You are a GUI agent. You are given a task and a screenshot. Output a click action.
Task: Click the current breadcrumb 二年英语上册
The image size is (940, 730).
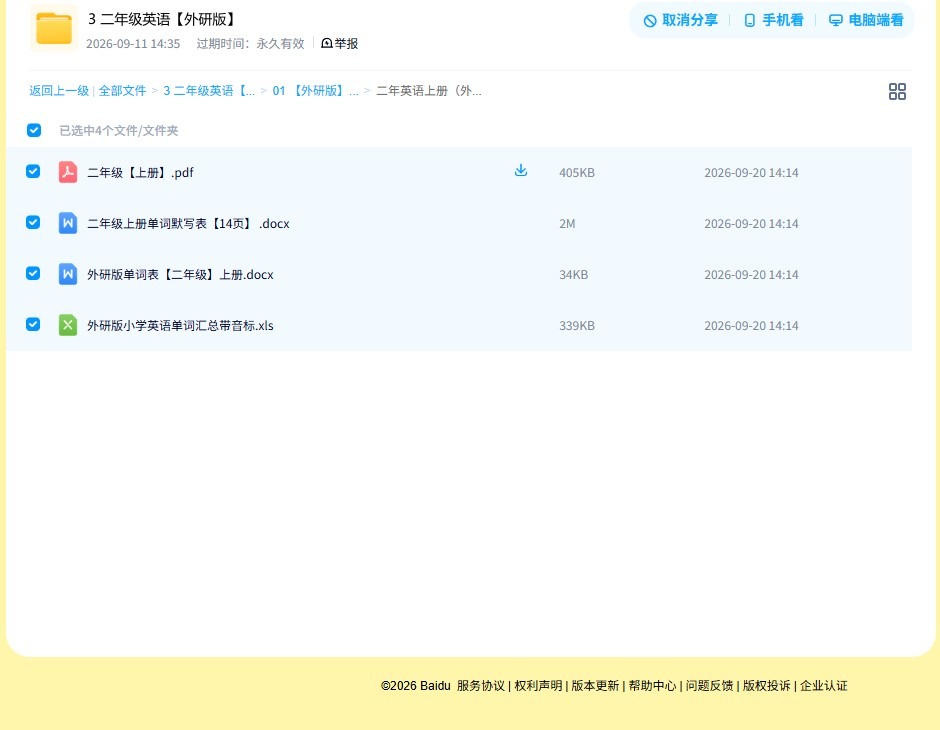[x=429, y=91]
